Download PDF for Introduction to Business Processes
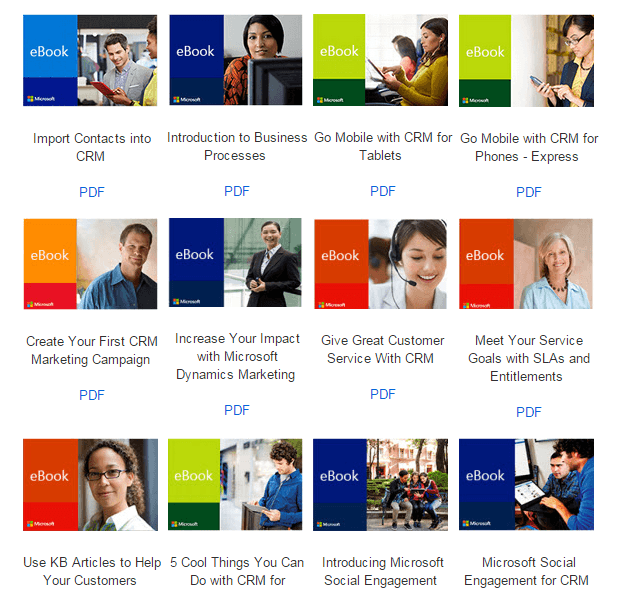This screenshot has width=628, height=590. (x=237, y=191)
